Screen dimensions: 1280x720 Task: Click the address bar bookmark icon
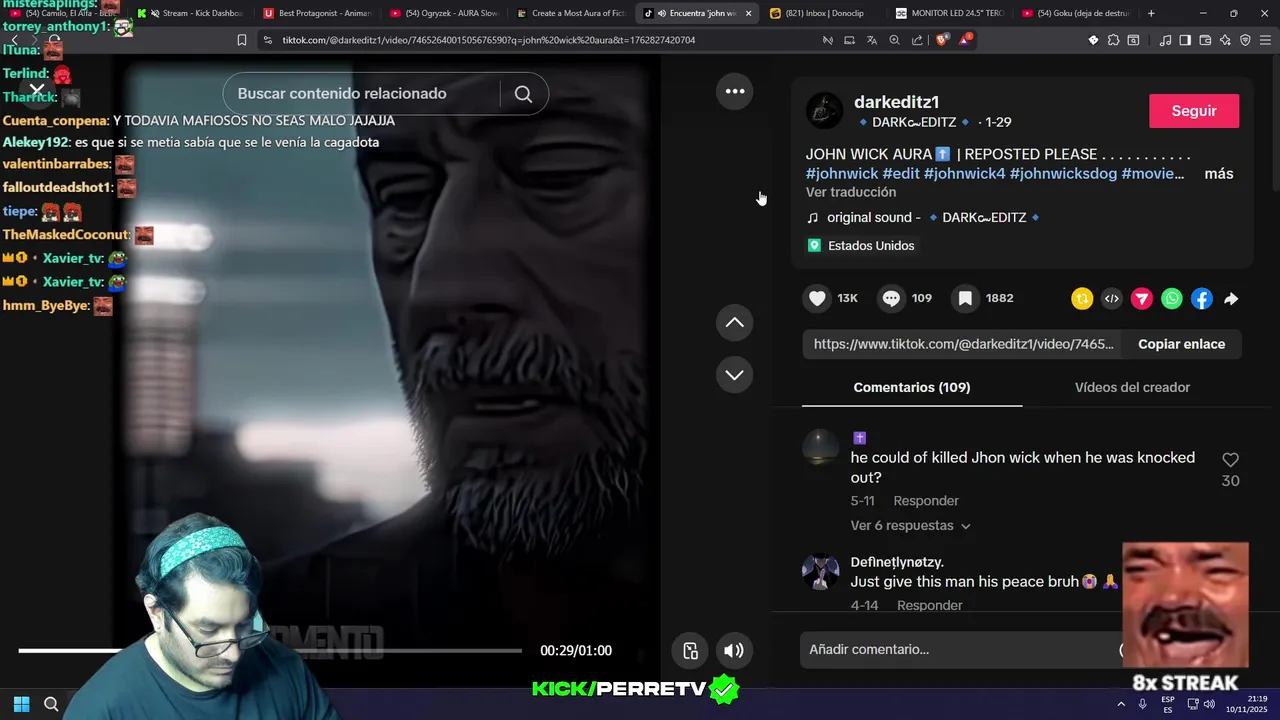[x=241, y=40]
